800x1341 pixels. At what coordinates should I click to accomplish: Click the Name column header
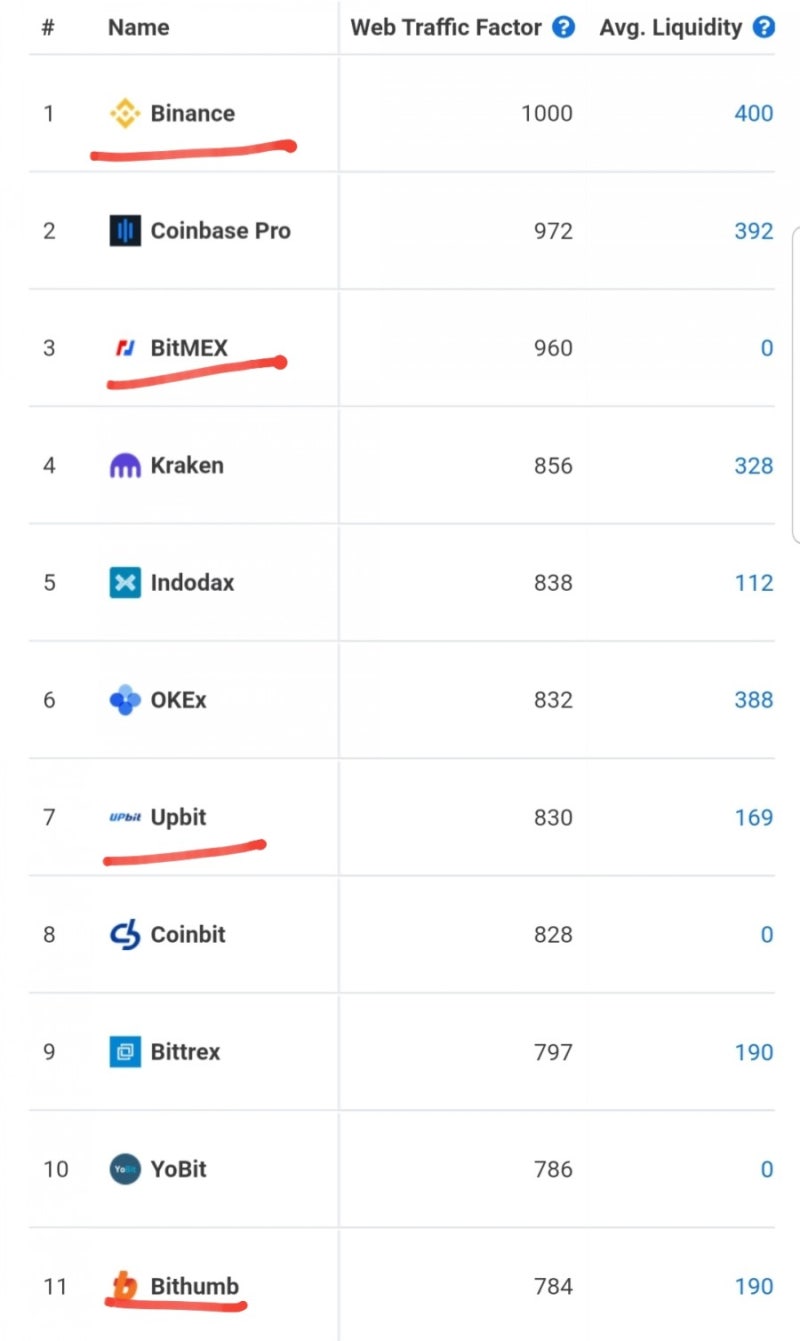pos(137,27)
